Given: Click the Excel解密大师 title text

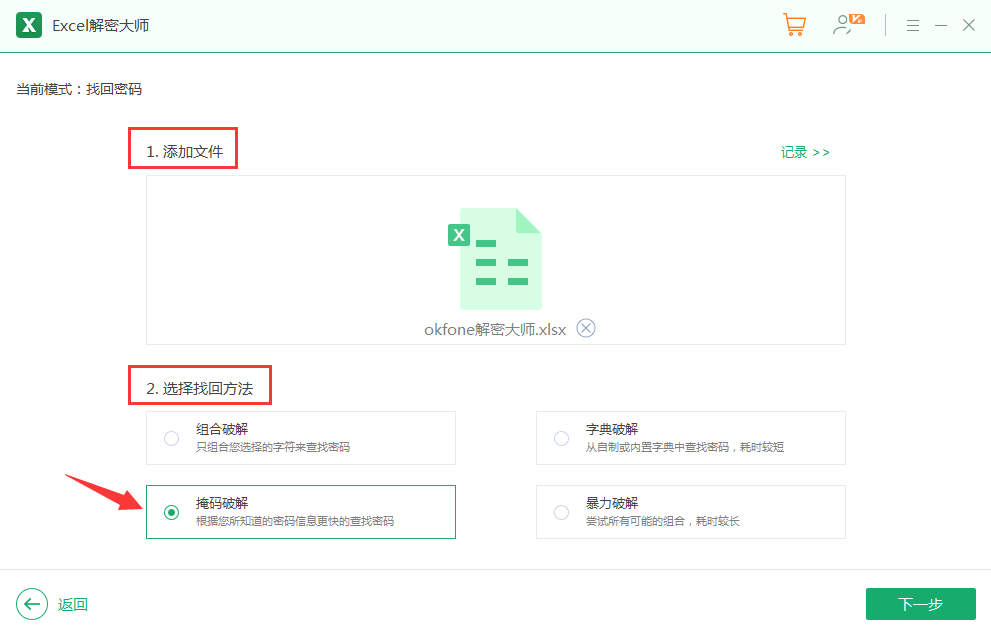Looking at the screenshot, I should tap(100, 25).
